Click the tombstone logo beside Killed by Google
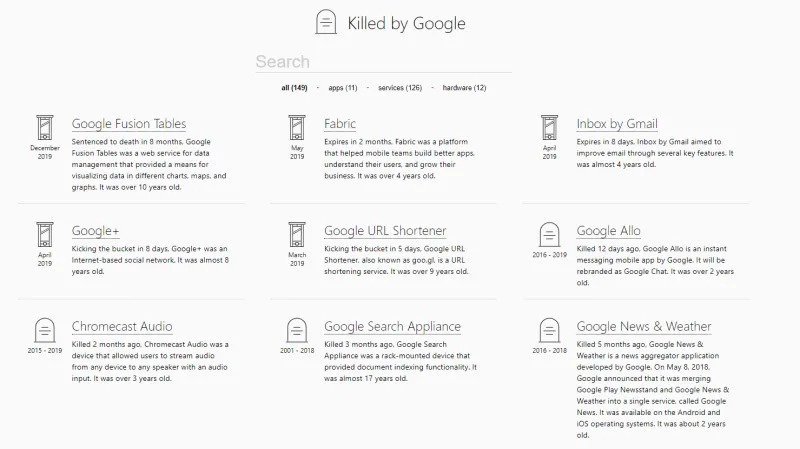The image size is (800, 449). tap(326, 22)
